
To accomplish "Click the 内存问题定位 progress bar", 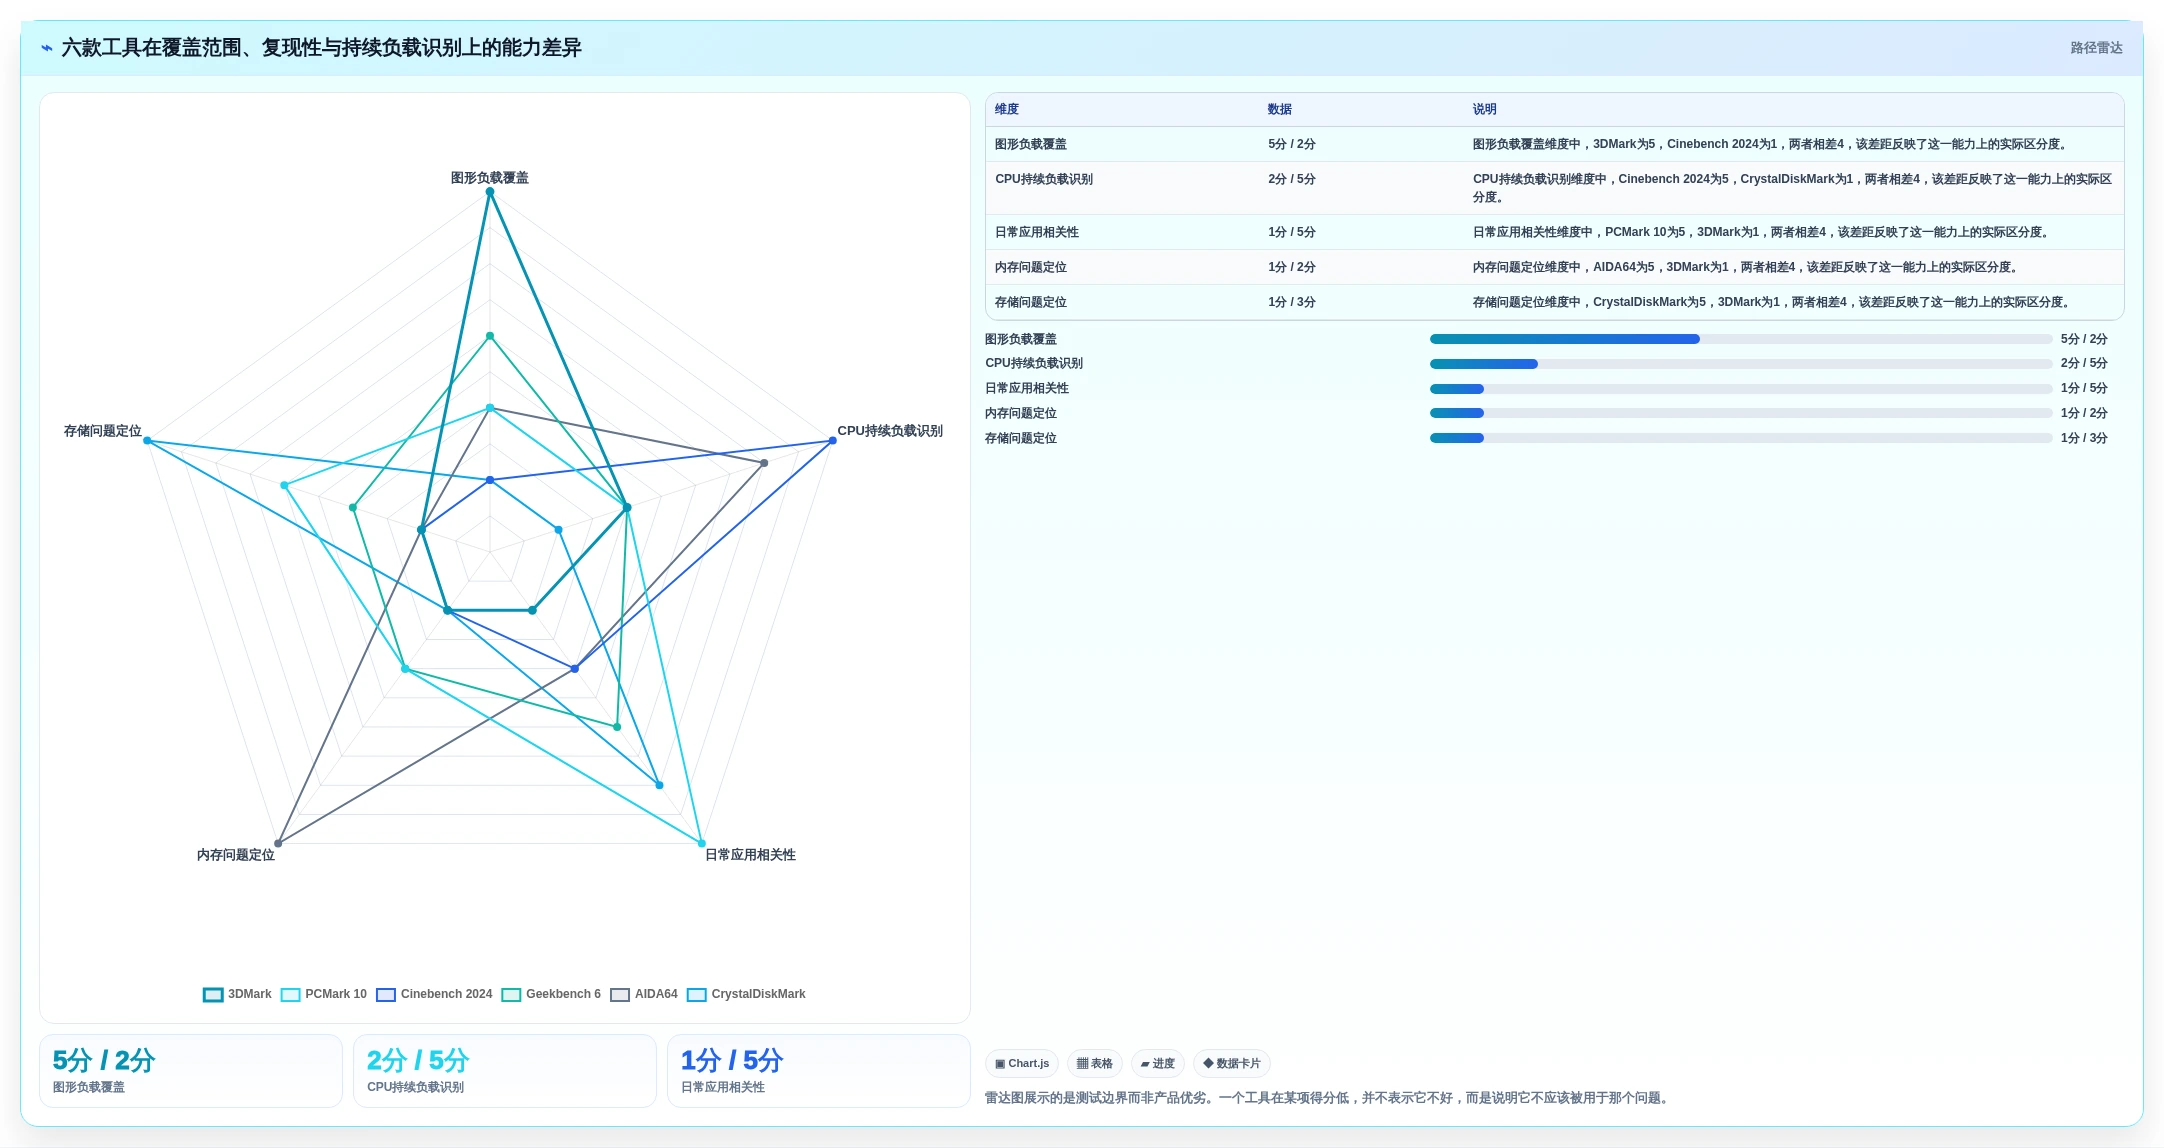I will click(1741, 413).
